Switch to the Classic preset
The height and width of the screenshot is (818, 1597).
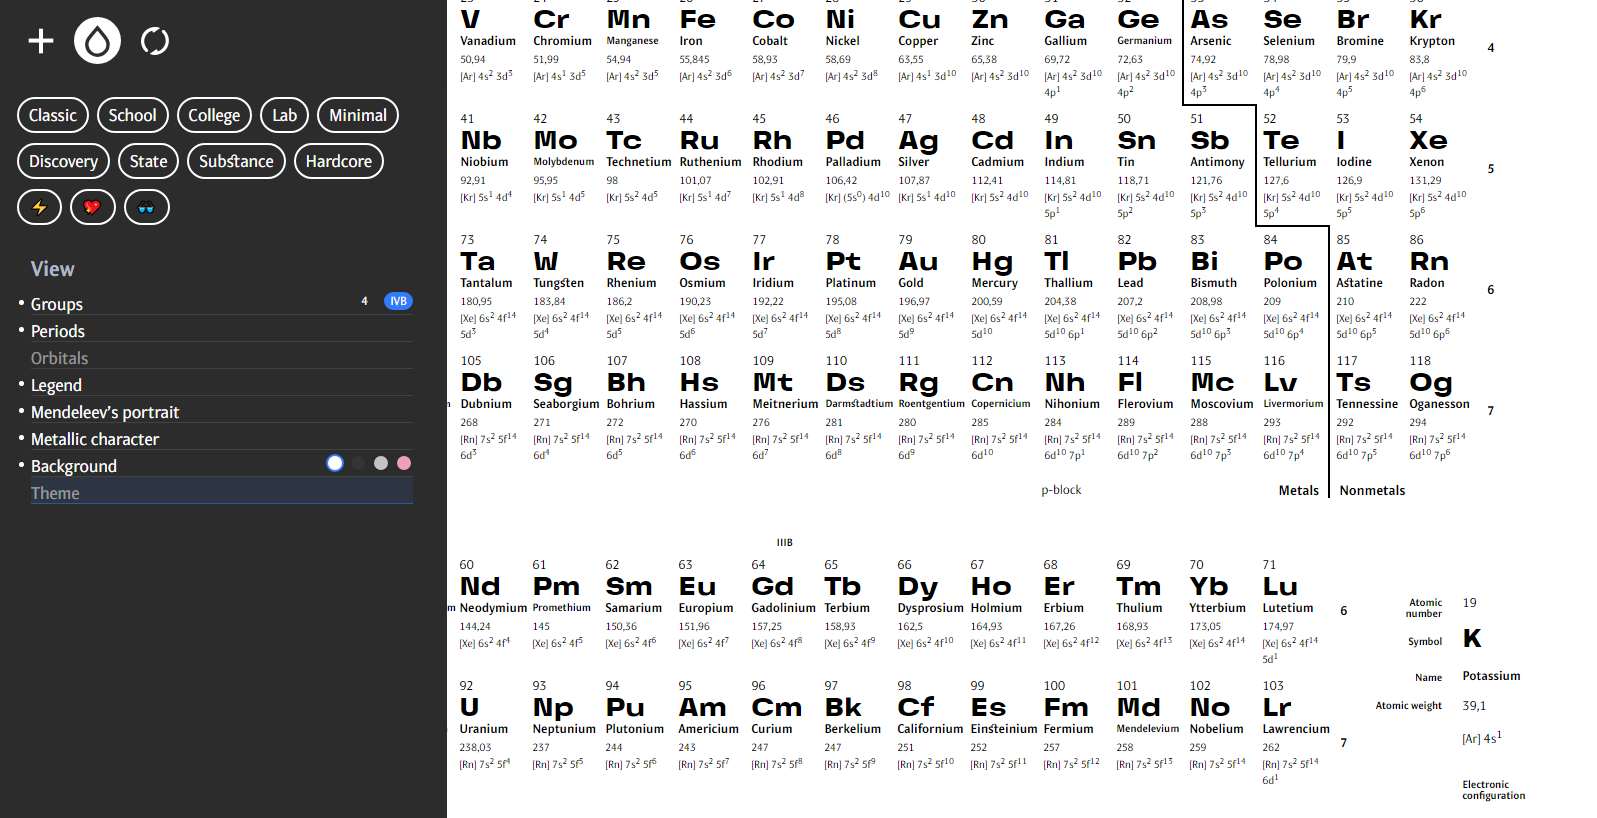[x=53, y=115]
